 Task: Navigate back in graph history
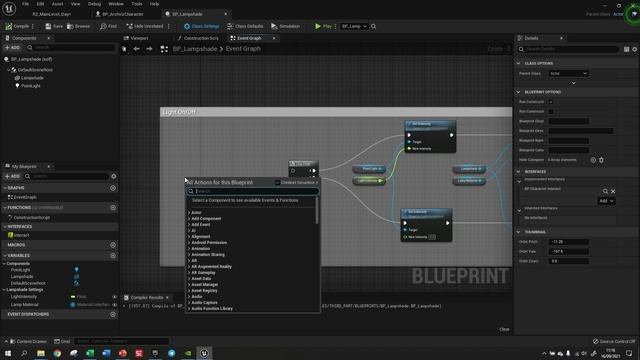tap(136, 49)
